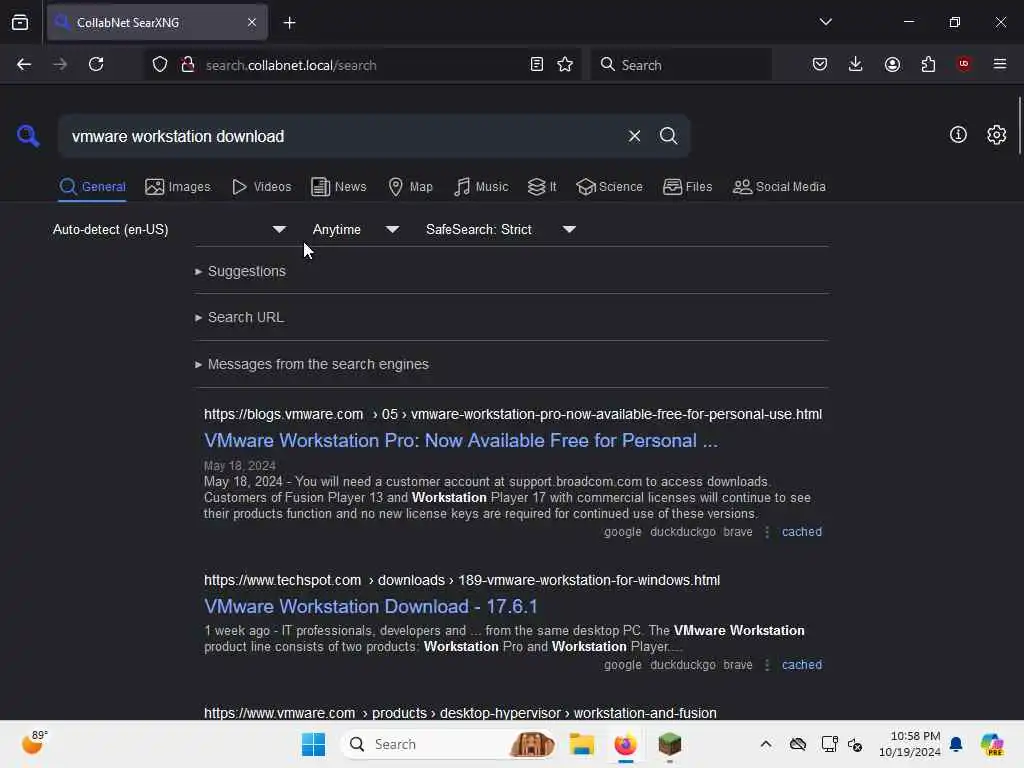1024x768 pixels.
Task: Switch to Science search category
Action: (610, 187)
